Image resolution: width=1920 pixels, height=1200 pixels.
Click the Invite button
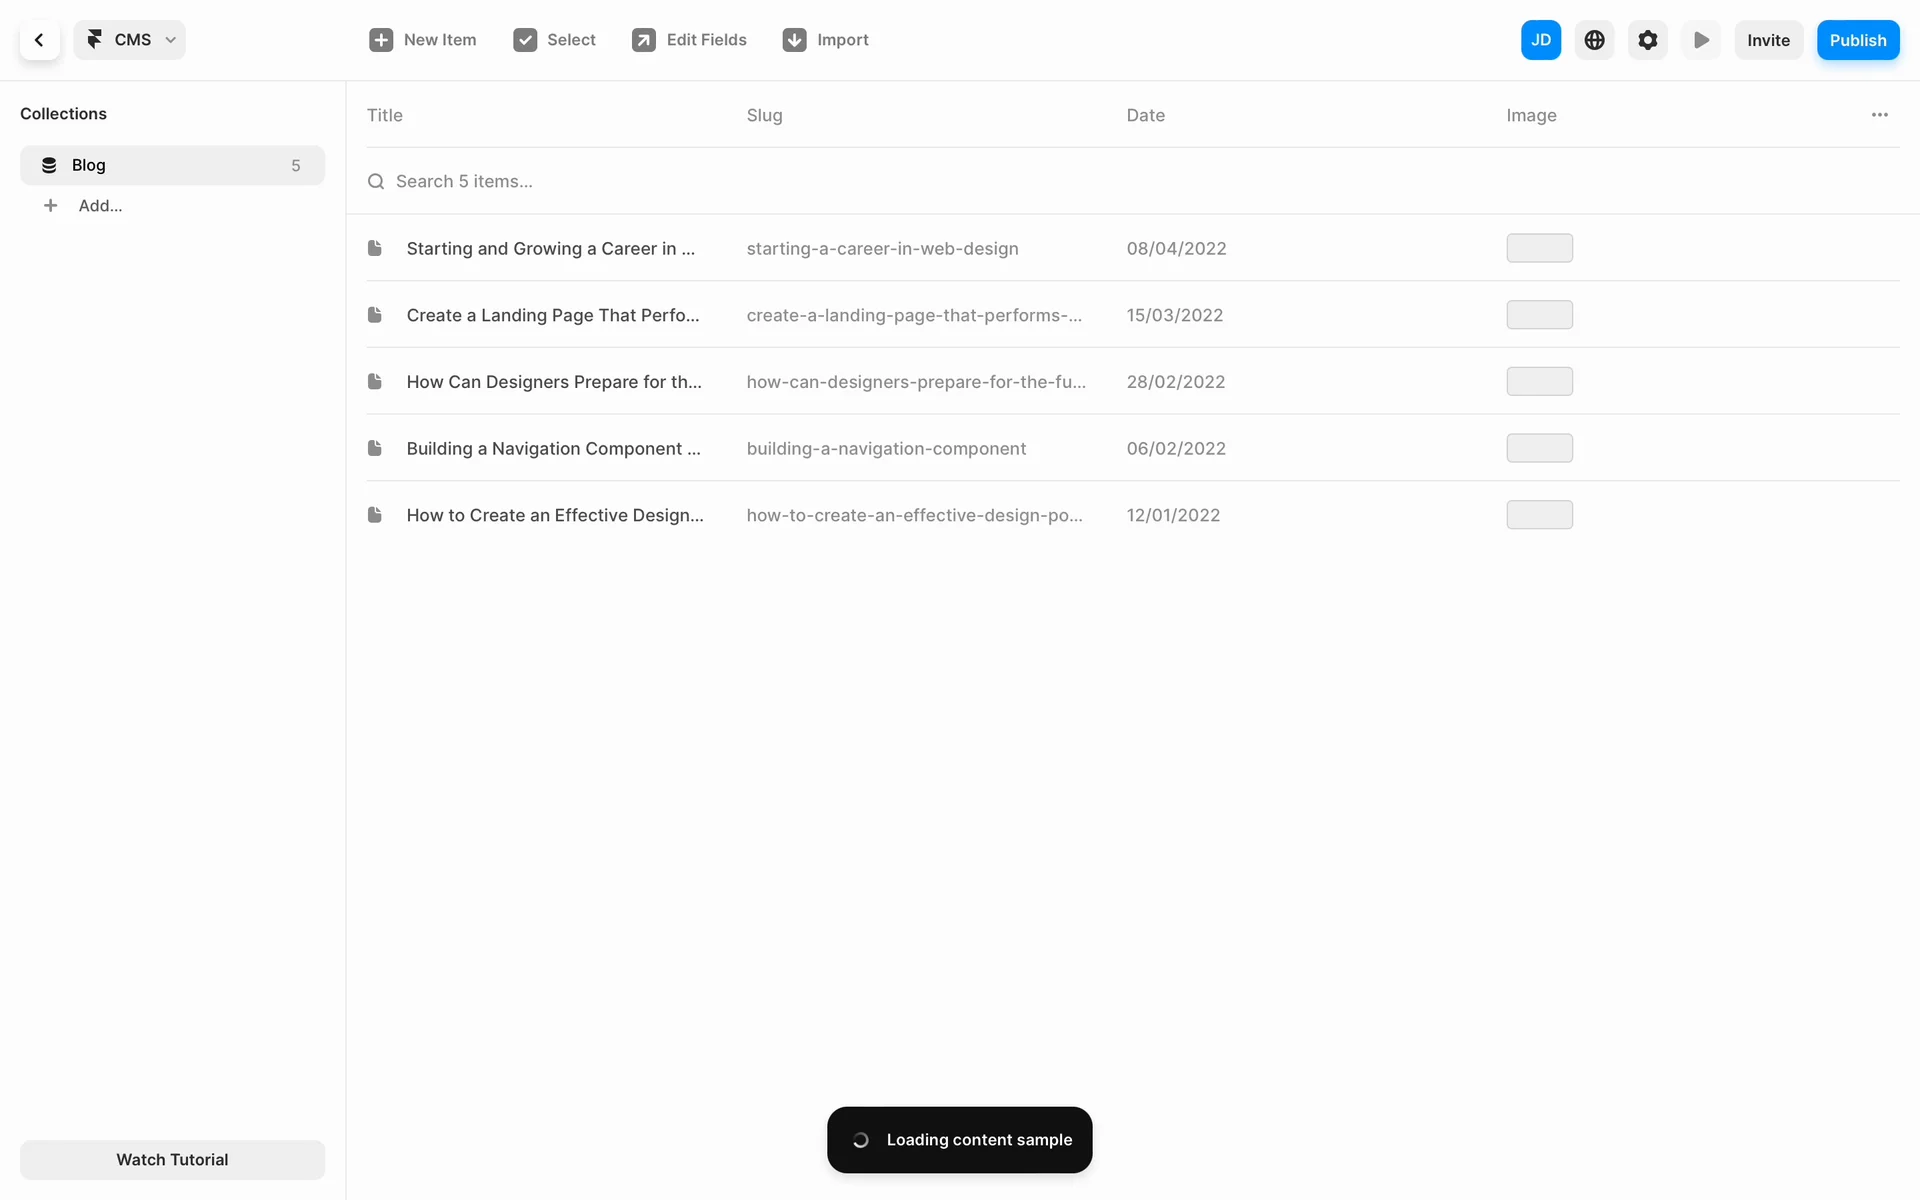pyautogui.click(x=1767, y=40)
